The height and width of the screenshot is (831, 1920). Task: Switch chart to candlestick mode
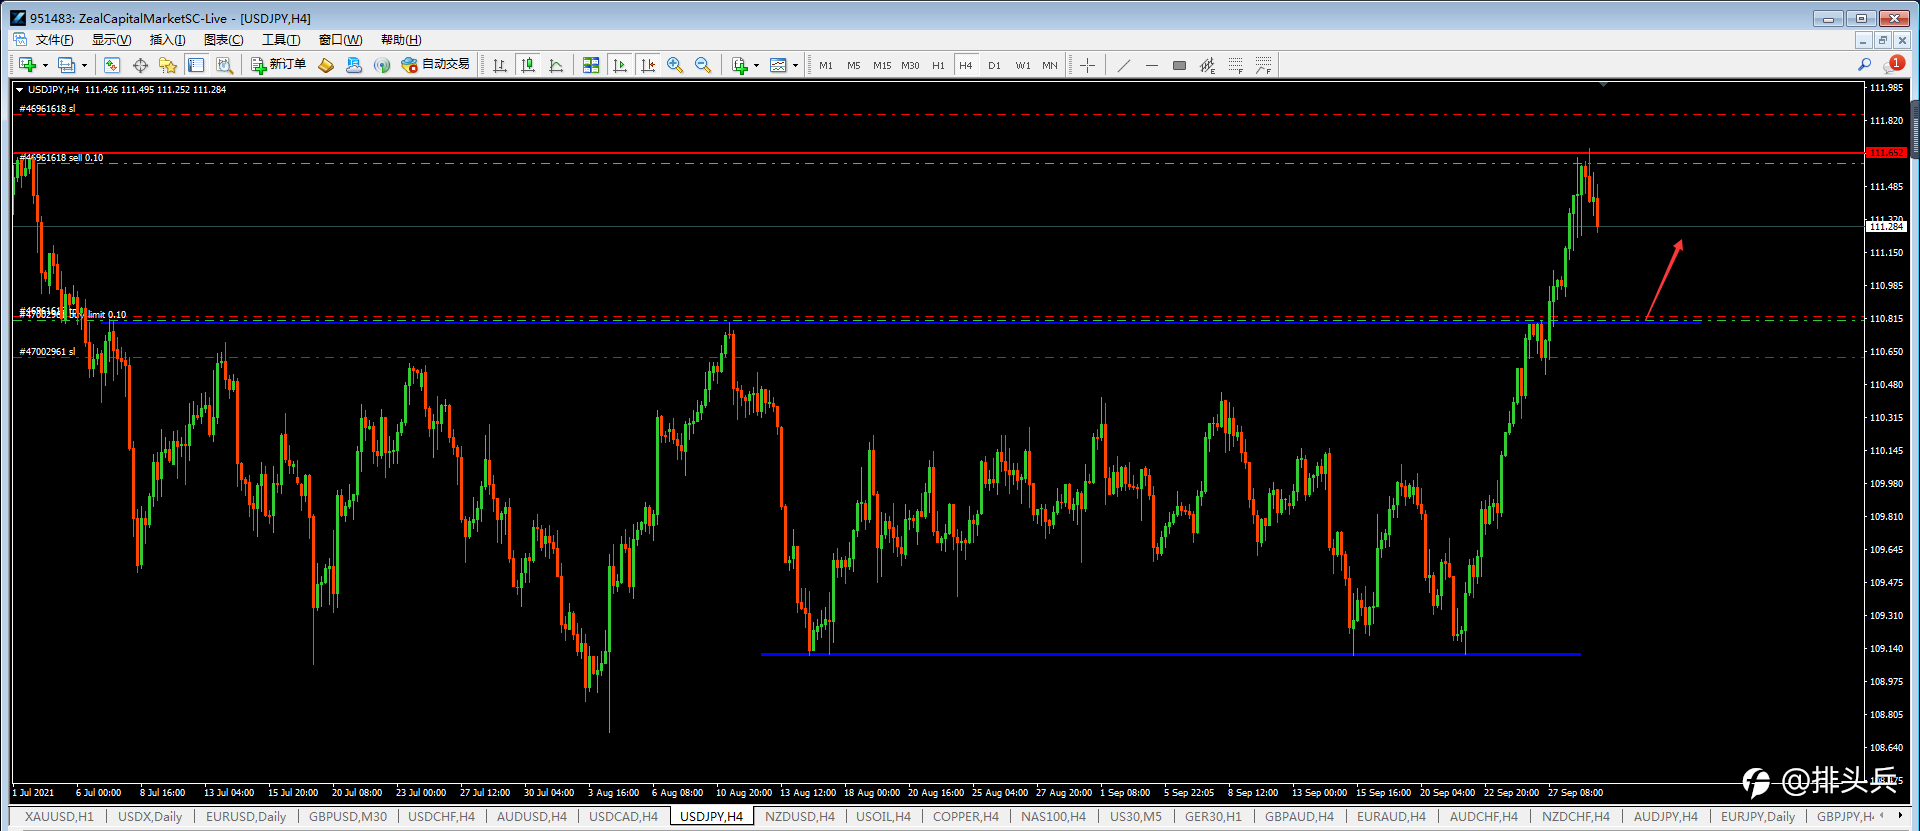pyautogui.click(x=528, y=65)
